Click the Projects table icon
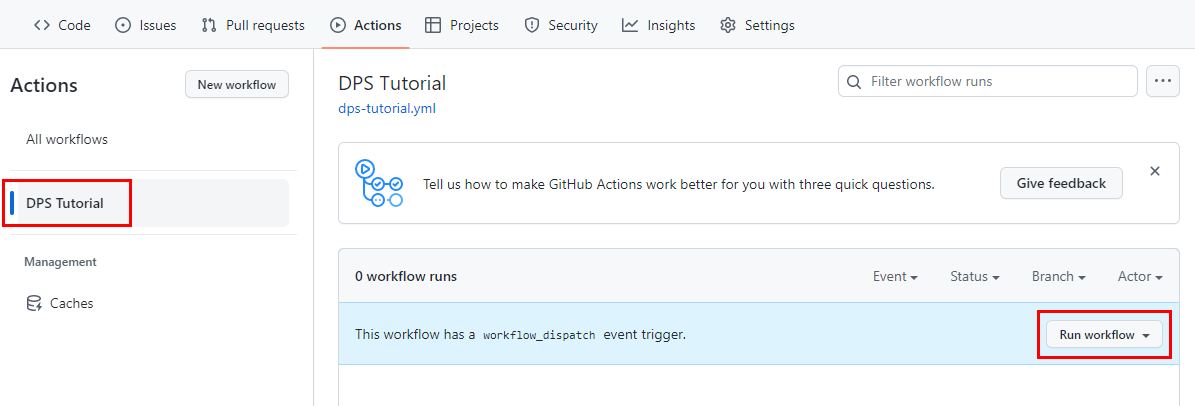Screen dimensions: 1195x406 [x=433, y=25]
